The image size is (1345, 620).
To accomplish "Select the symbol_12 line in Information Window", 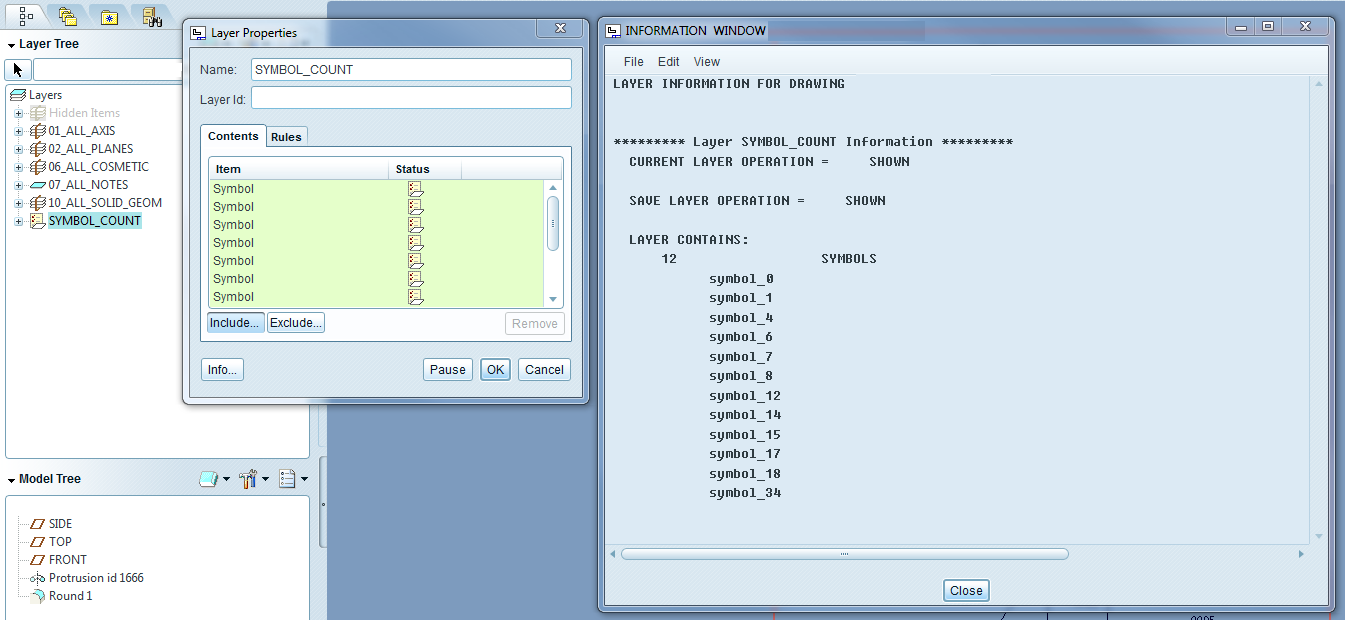I will (x=745, y=396).
